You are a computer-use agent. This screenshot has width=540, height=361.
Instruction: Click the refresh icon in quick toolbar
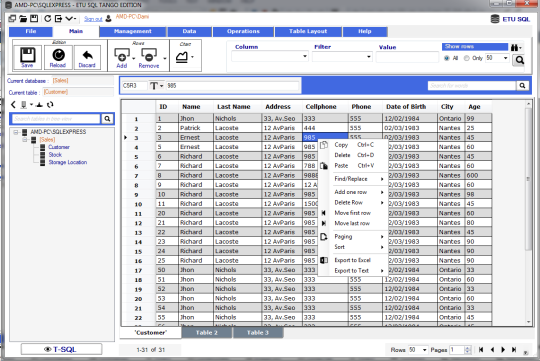coord(48,19)
